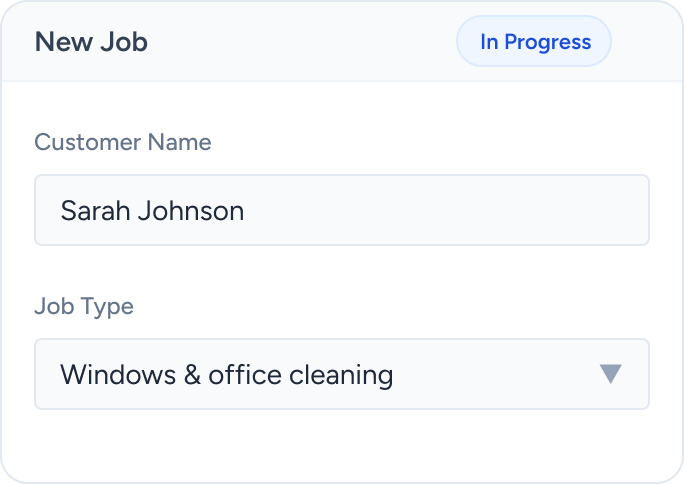Open the Job Type dropdown
Viewport: 684px width, 484px height.
pyautogui.click(x=342, y=374)
